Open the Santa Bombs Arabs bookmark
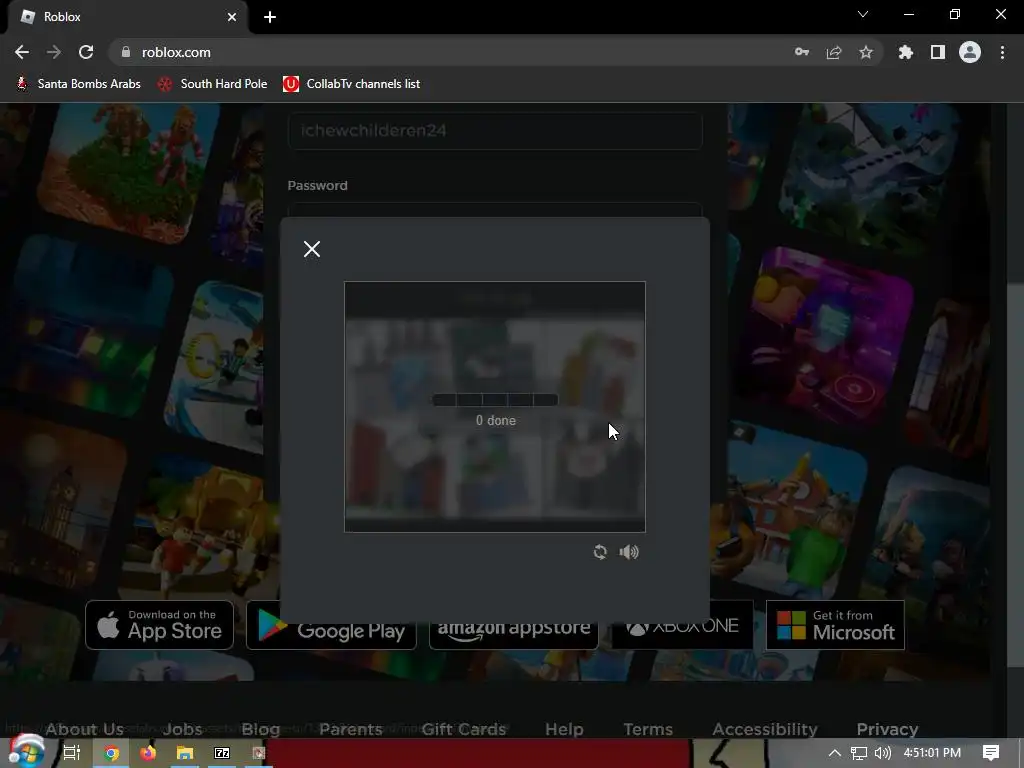The height and width of the screenshot is (768, 1024). pos(78,84)
